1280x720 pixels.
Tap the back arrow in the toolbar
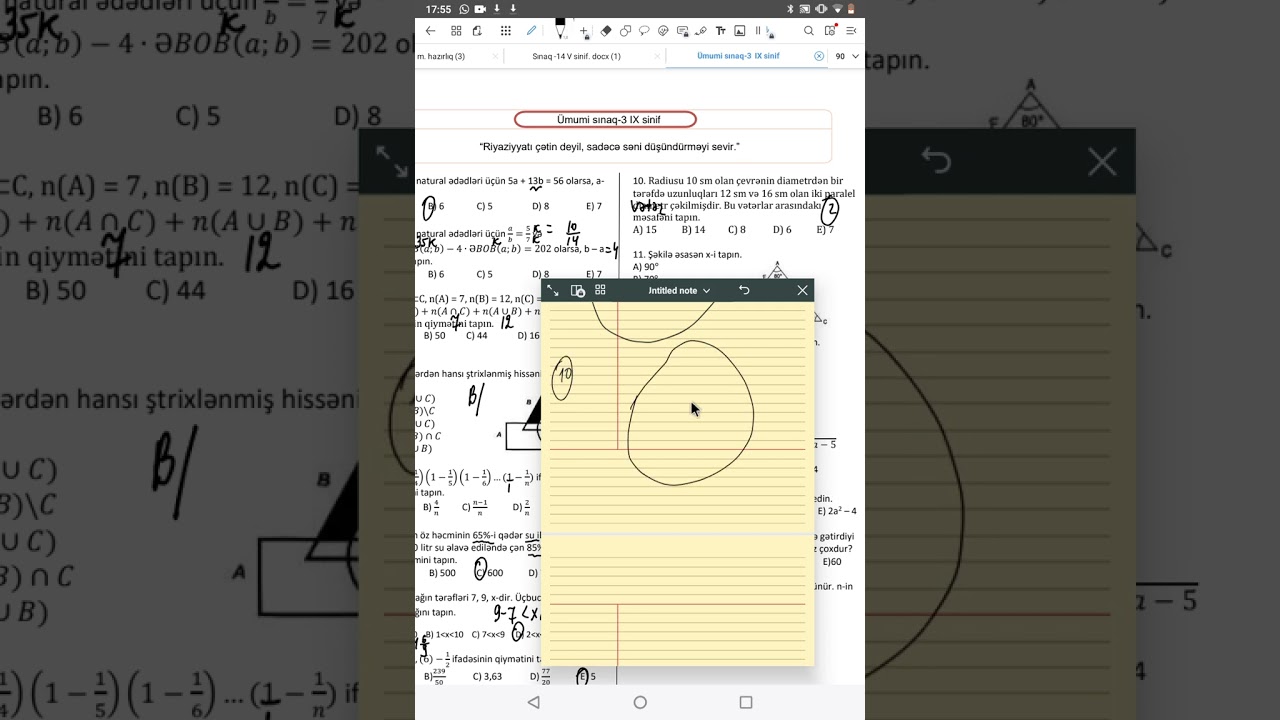point(430,31)
